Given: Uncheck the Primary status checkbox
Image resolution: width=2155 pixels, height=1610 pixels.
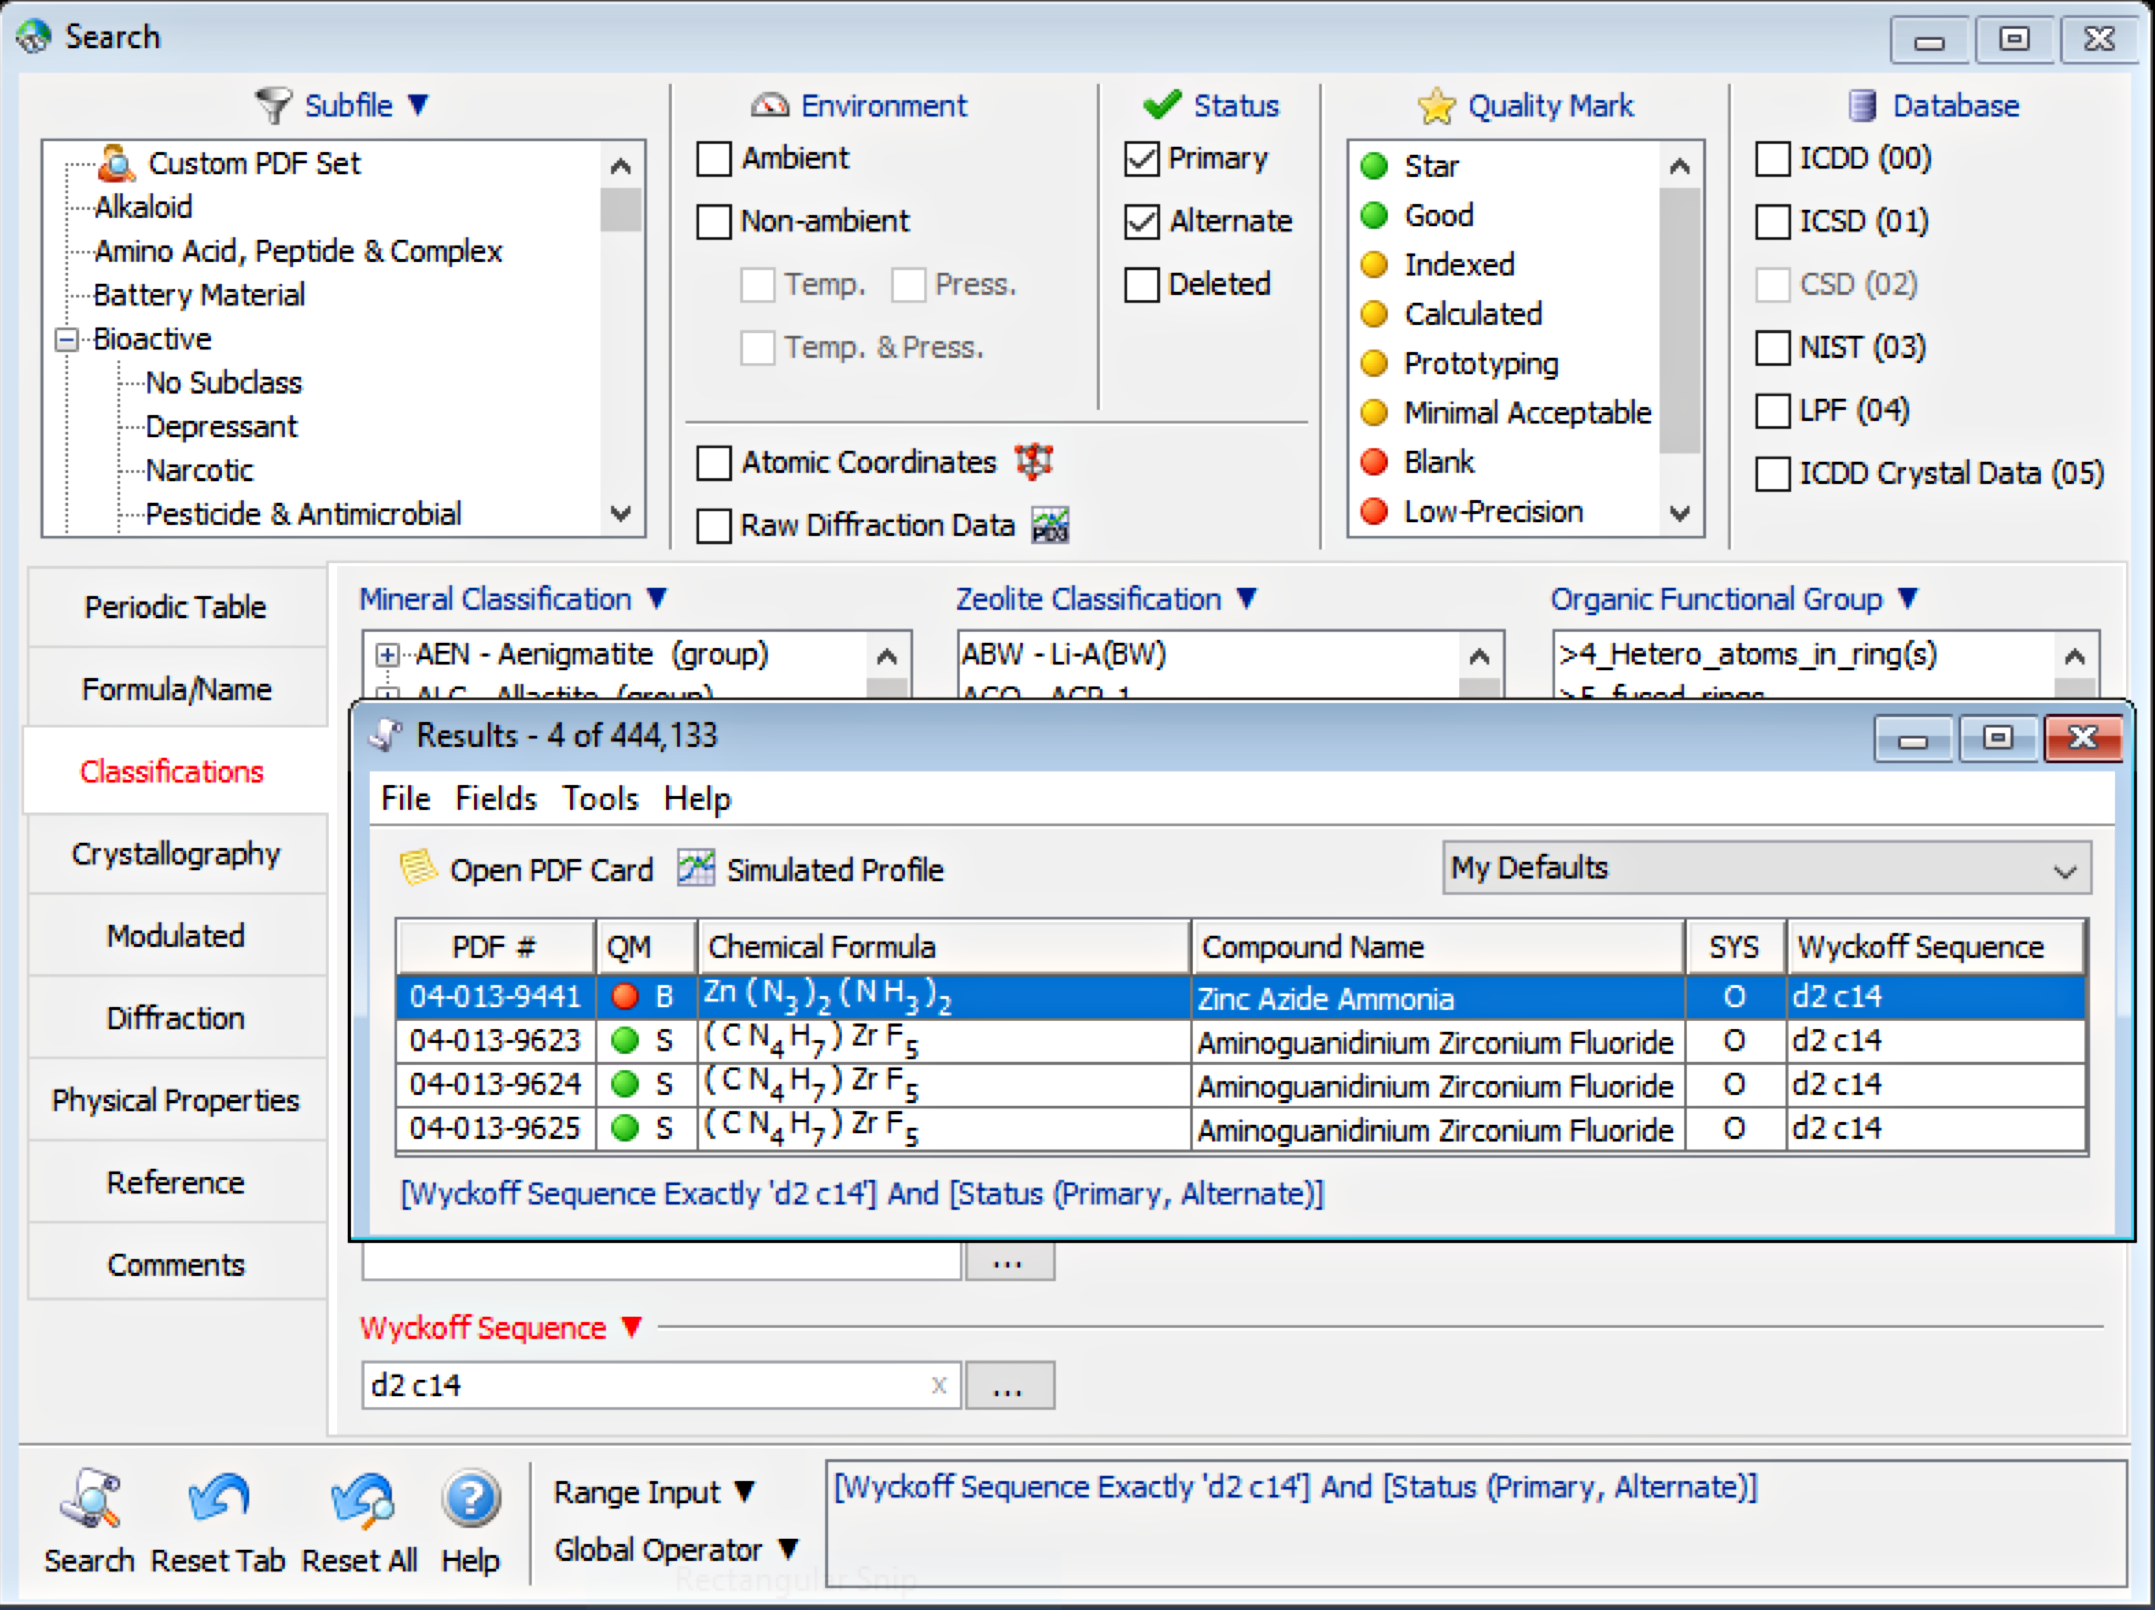Looking at the screenshot, I should pos(1141,158).
